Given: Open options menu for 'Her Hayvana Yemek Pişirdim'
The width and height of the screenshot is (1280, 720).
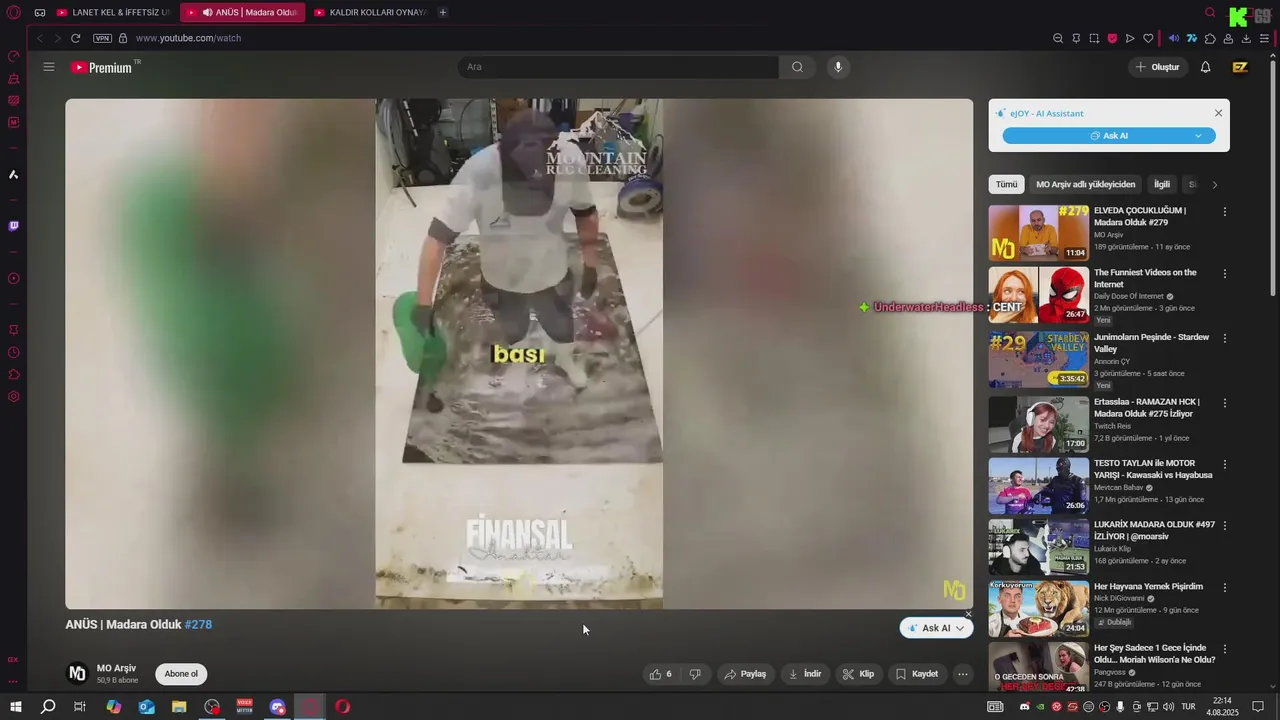Looking at the screenshot, I should [x=1224, y=588].
